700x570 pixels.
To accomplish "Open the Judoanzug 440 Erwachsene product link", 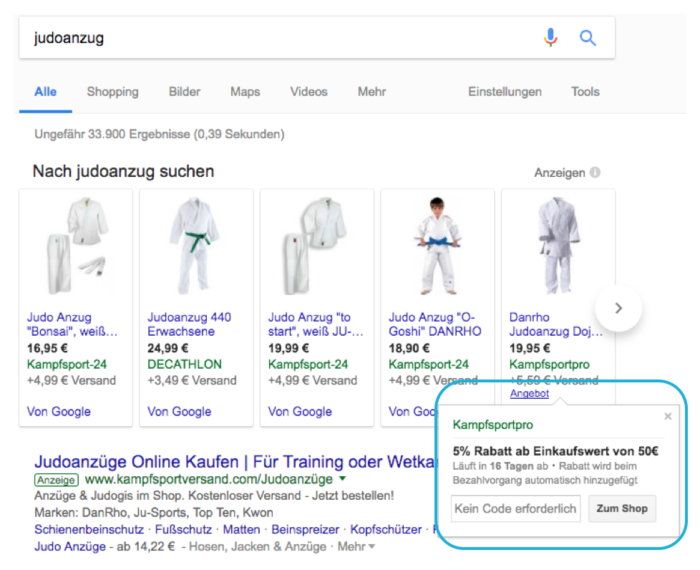I will 189,325.
